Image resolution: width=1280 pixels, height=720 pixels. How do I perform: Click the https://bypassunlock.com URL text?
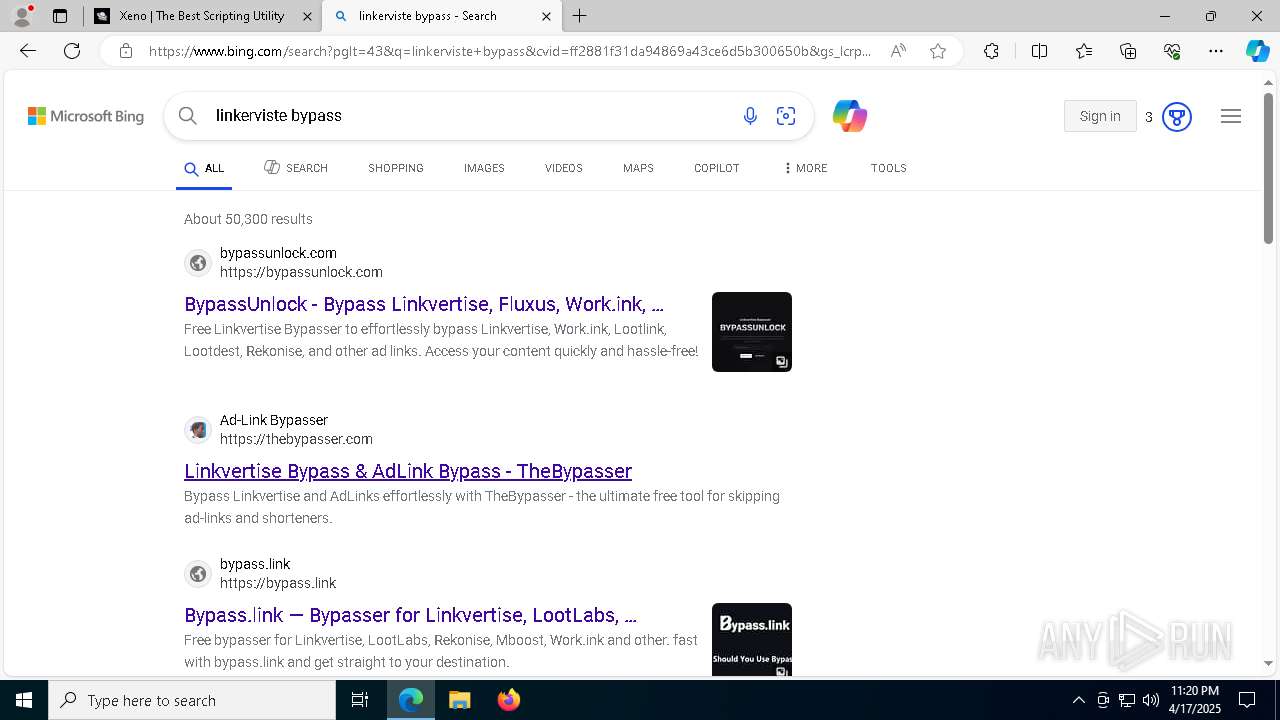(301, 272)
